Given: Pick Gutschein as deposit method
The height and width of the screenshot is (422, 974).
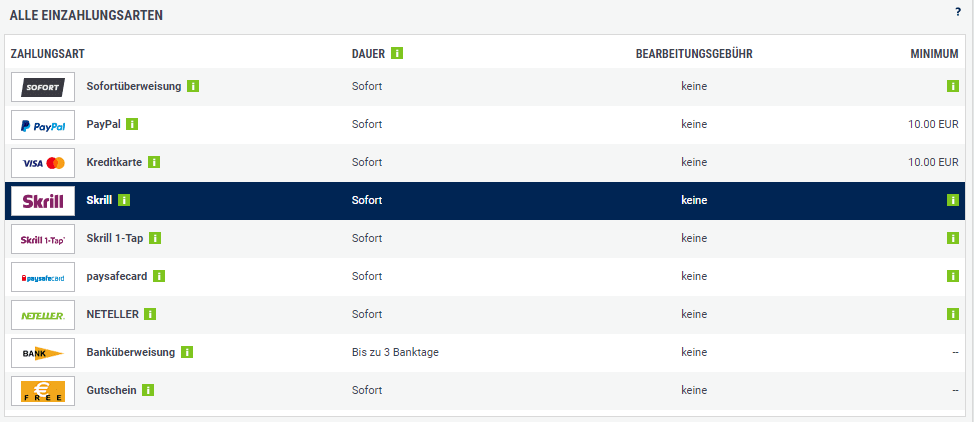Looking at the screenshot, I should click(x=112, y=391).
